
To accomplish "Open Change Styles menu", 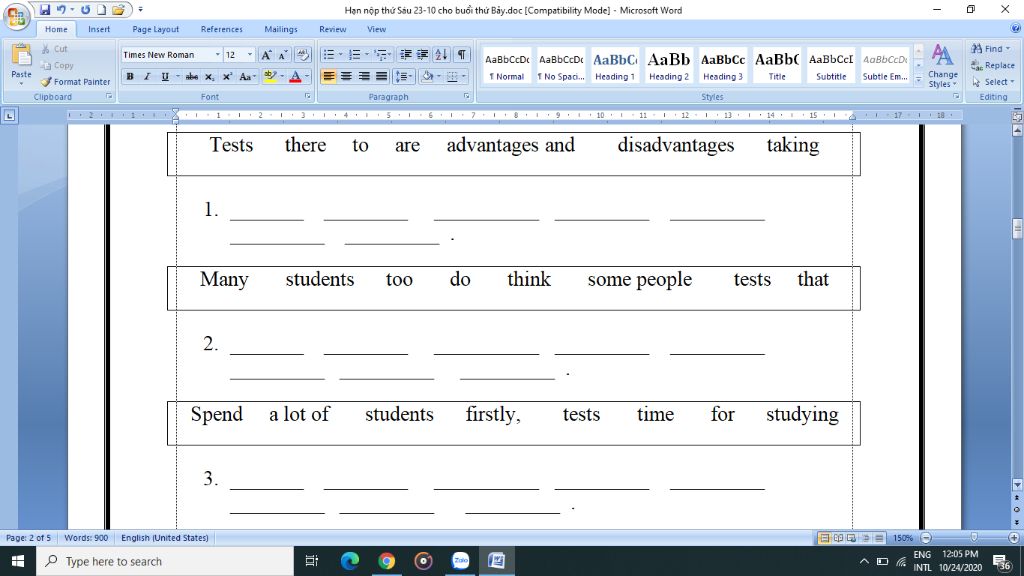I will pos(942,67).
